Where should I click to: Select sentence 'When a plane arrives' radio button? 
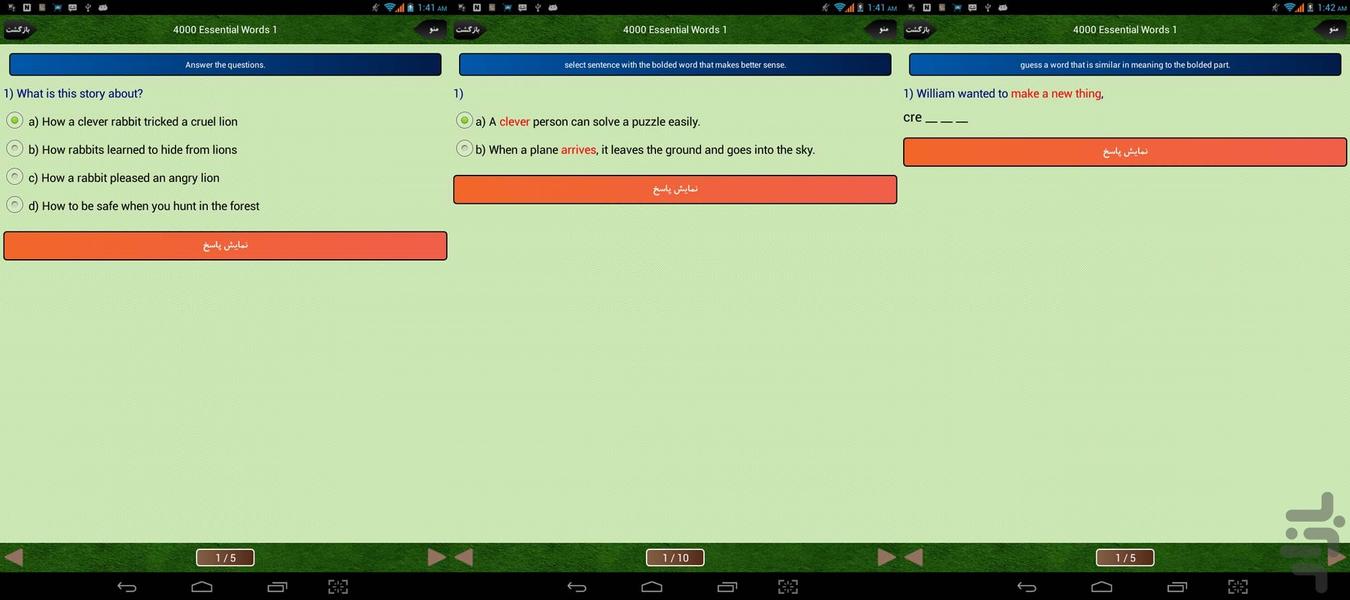465,149
